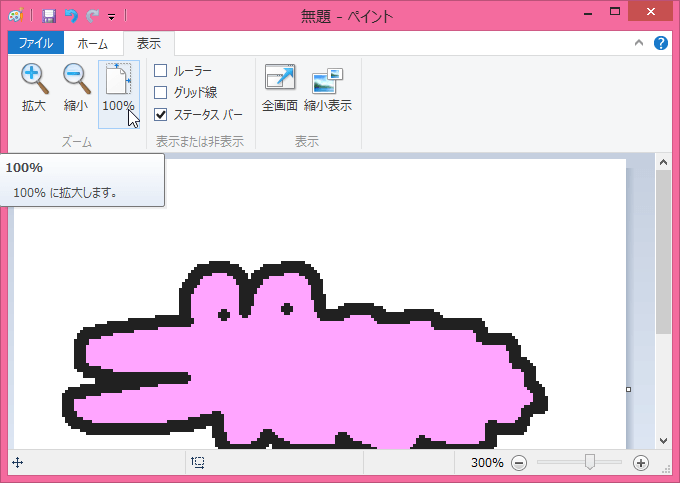Click the 100% zoom button
The width and height of the screenshot is (680, 483).
point(118,94)
